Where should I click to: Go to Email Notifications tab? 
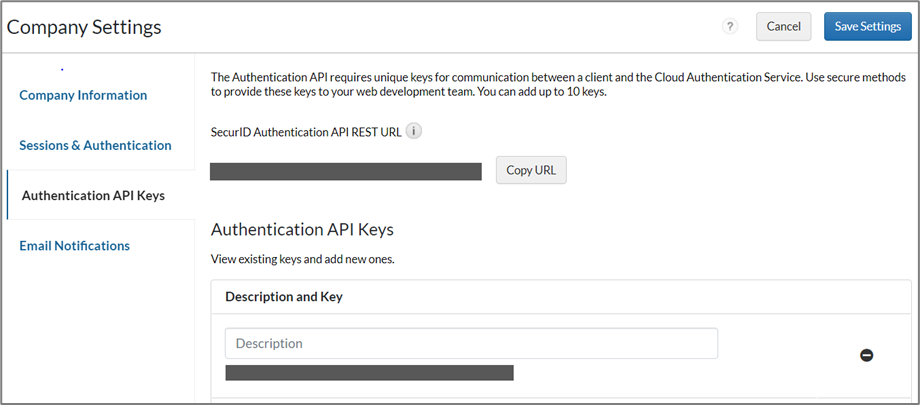pyautogui.click(x=75, y=245)
